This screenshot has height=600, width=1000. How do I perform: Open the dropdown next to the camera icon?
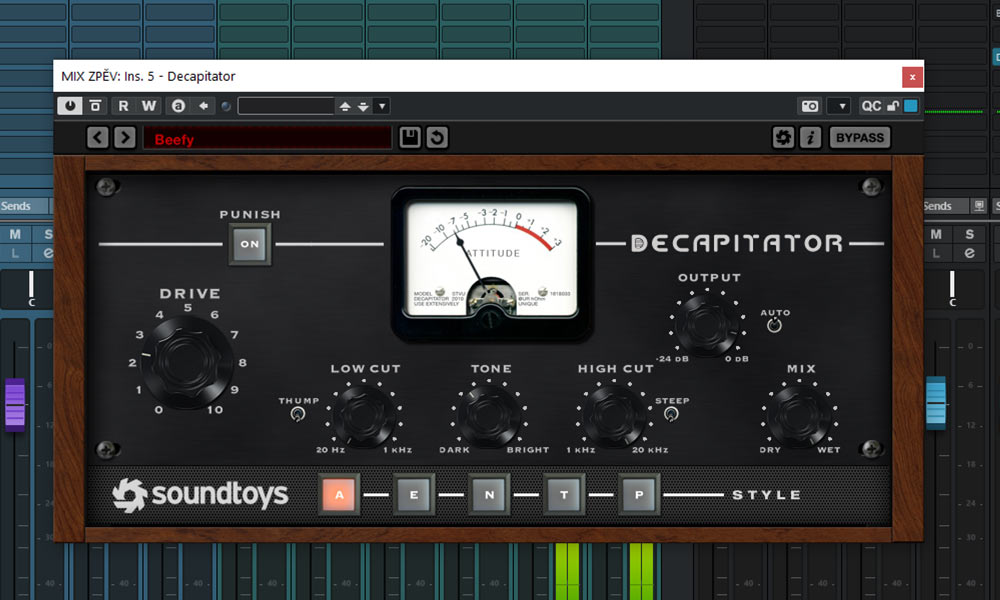[838, 105]
